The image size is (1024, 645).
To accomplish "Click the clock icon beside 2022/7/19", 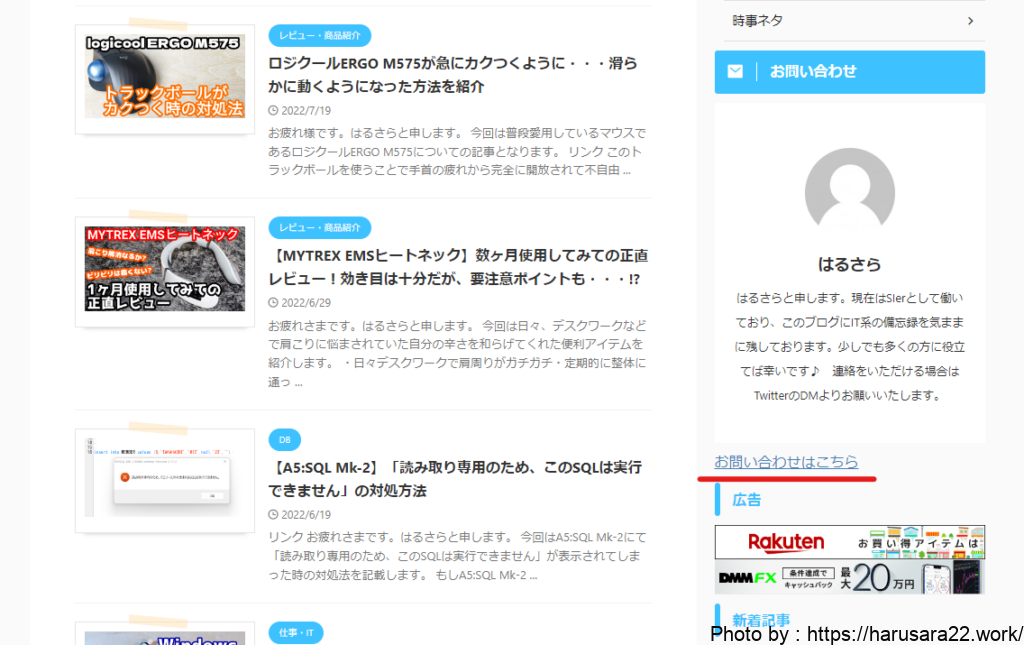I will click(x=273, y=110).
